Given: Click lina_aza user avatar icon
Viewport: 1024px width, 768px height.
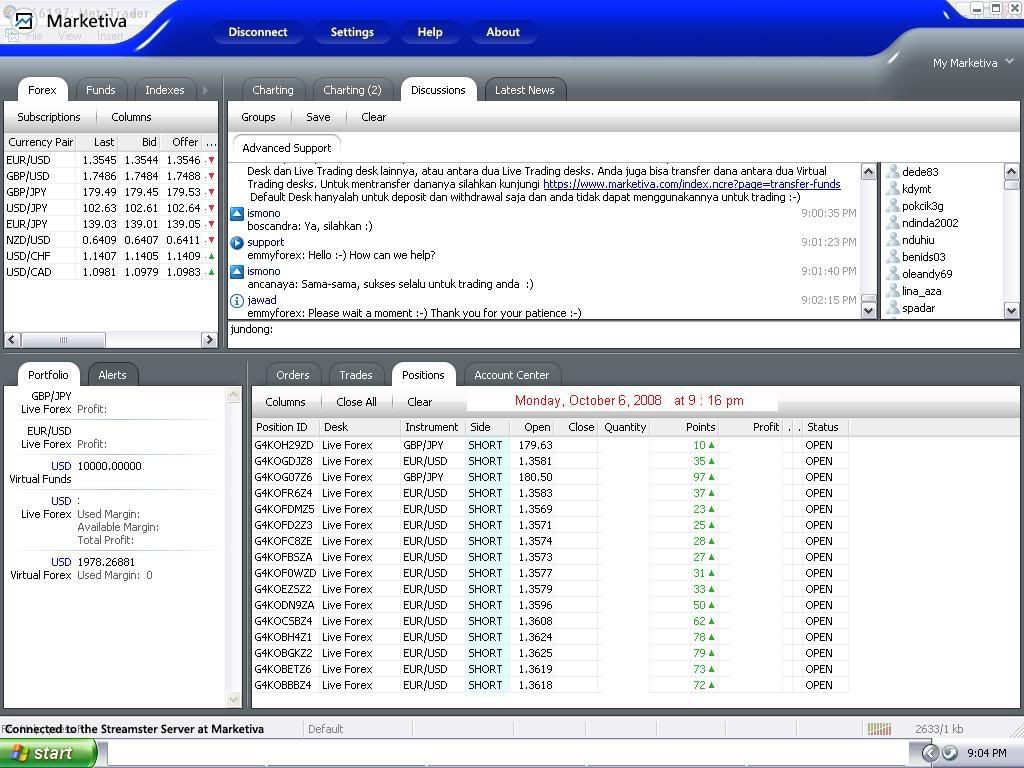Looking at the screenshot, I should click(893, 291).
